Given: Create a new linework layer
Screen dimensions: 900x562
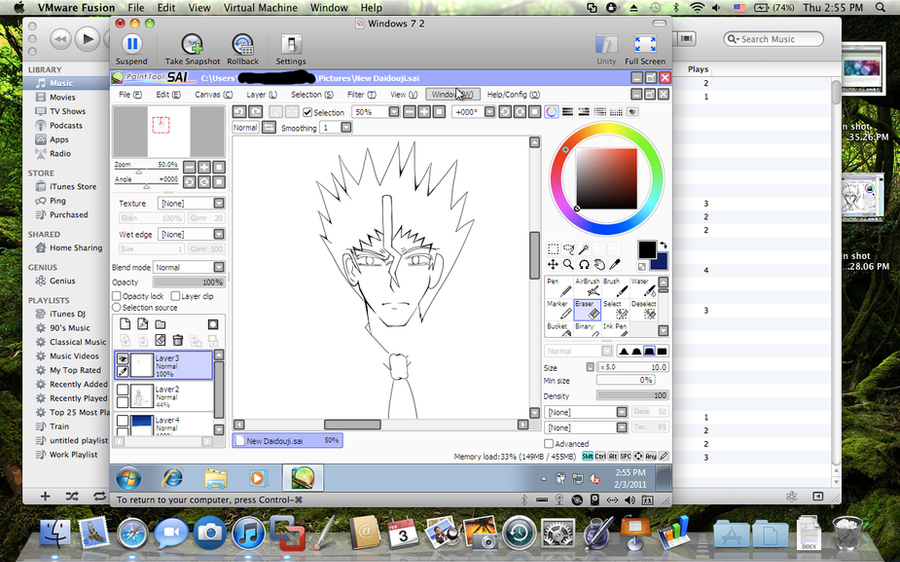Looking at the screenshot, I should pos(142,324).
